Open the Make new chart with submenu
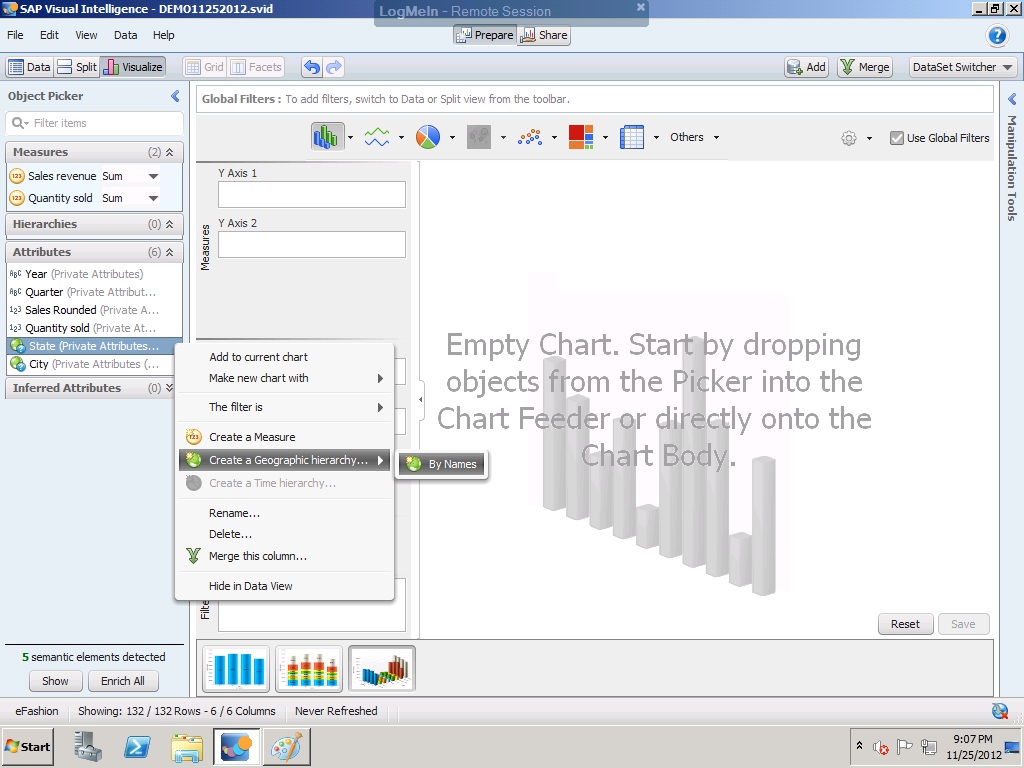1024x768 pixels. pos(286,378)
